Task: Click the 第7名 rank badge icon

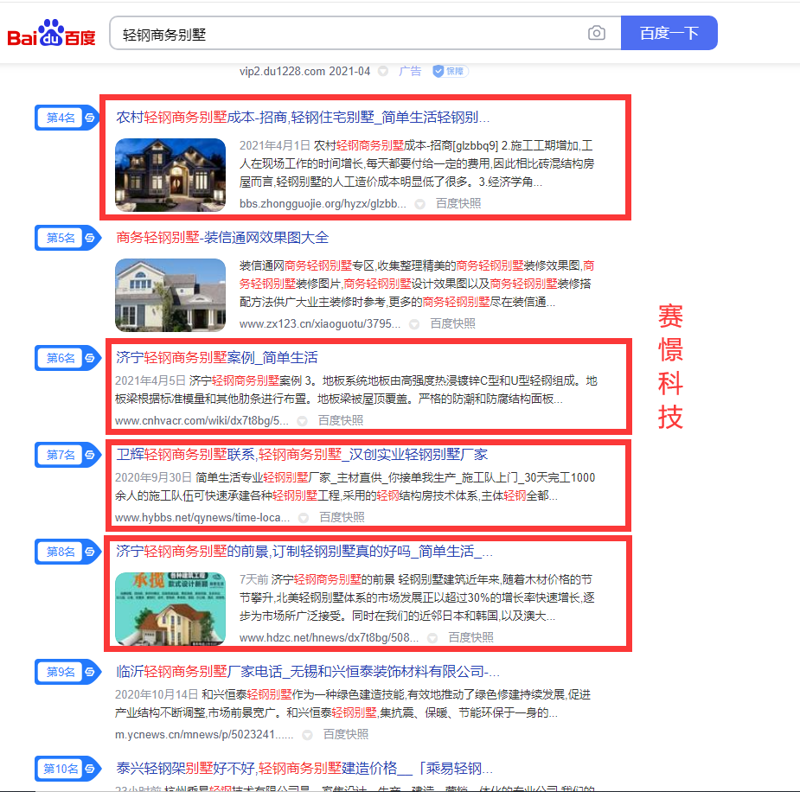Action: 67,455
